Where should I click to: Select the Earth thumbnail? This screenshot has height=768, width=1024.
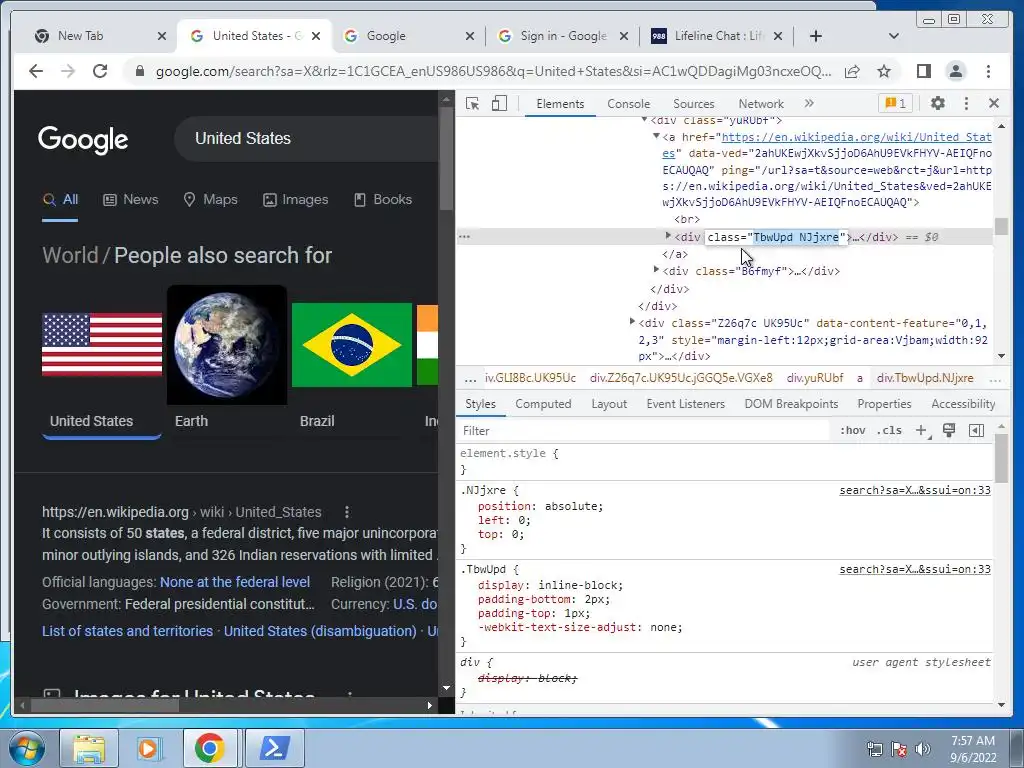[227, 345]
